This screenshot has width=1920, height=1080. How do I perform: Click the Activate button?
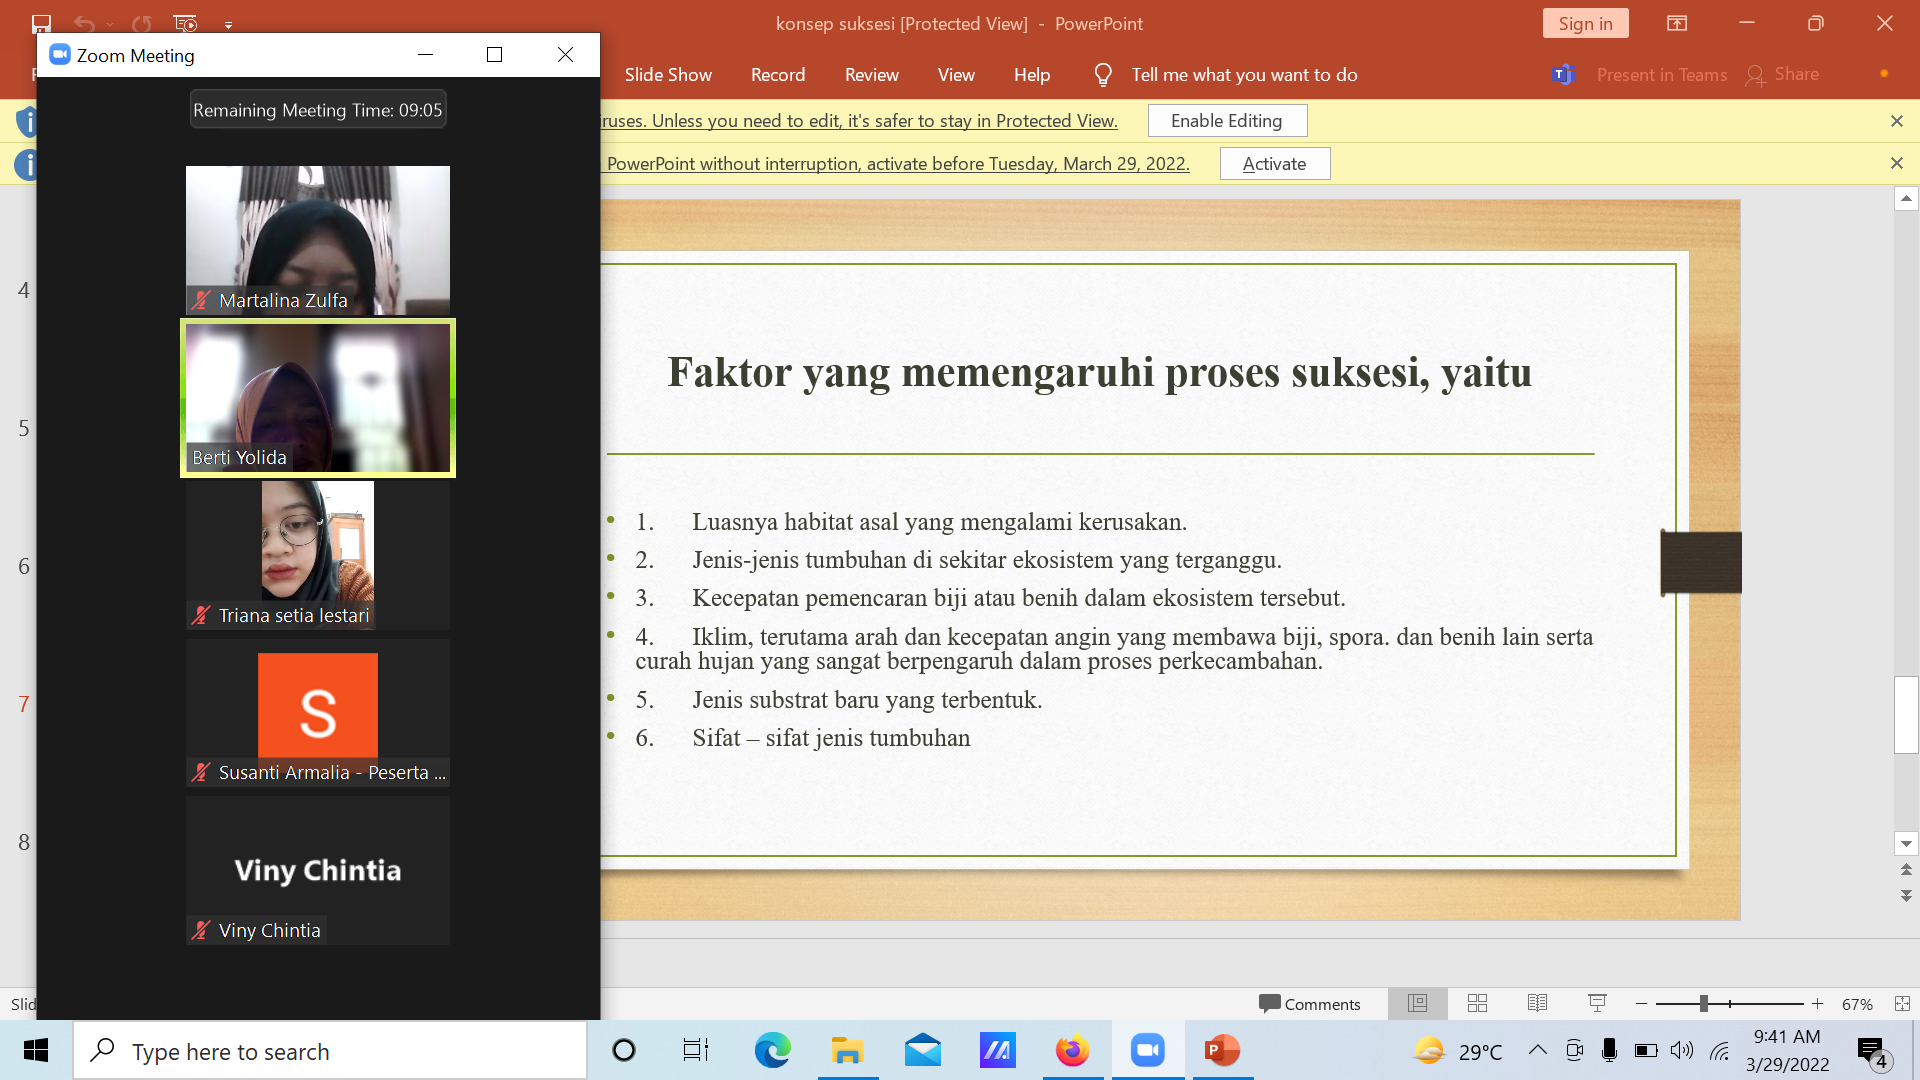point(1274,164)
